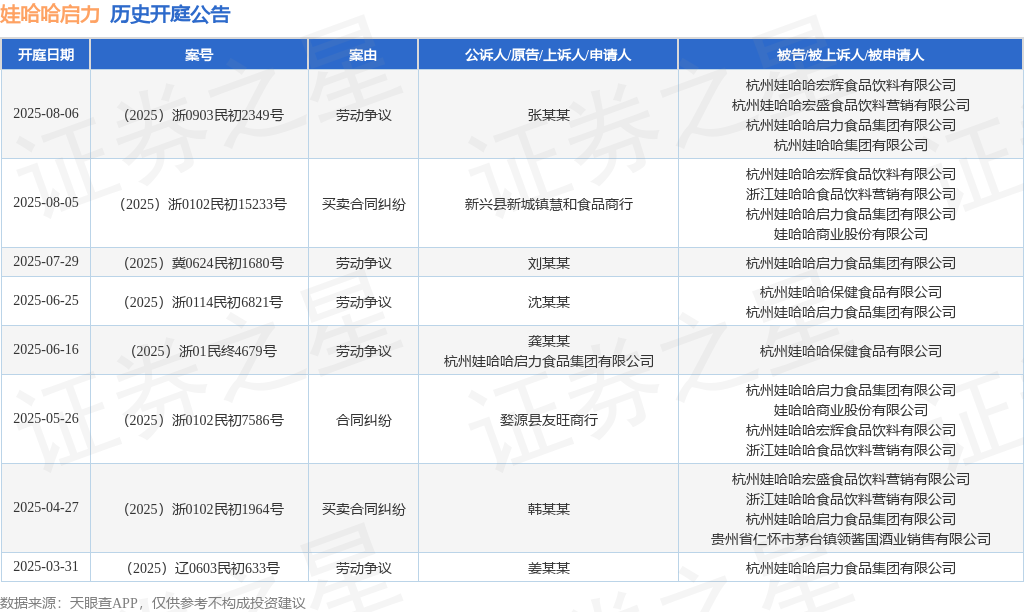This screenshot has height=612, width=1024.
Task: Click 劳动争议 in the 2025-06-25 row
Action: pyautogui.click(x=364, y=302)
